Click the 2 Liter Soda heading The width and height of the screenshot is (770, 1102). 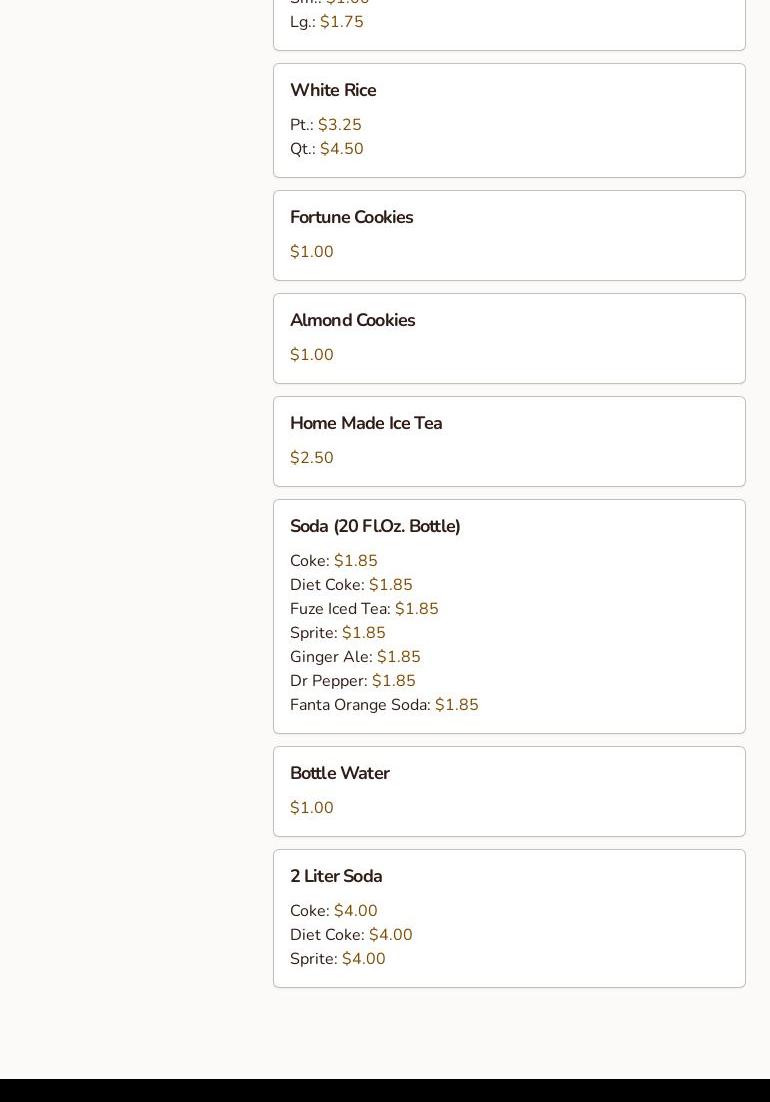tap(336, 876)
